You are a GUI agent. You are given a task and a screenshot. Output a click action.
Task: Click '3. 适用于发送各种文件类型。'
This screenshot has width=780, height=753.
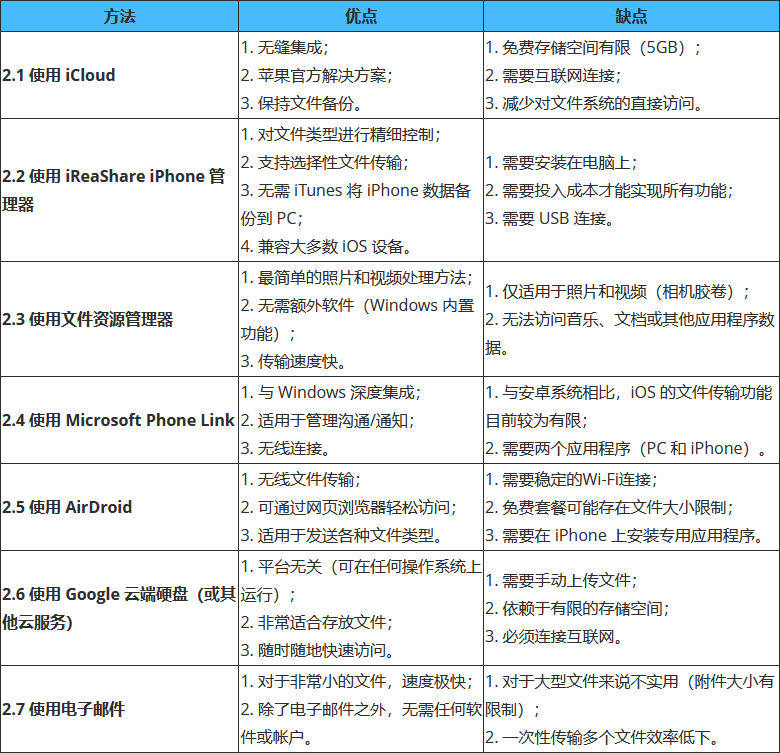coord(342,536)
